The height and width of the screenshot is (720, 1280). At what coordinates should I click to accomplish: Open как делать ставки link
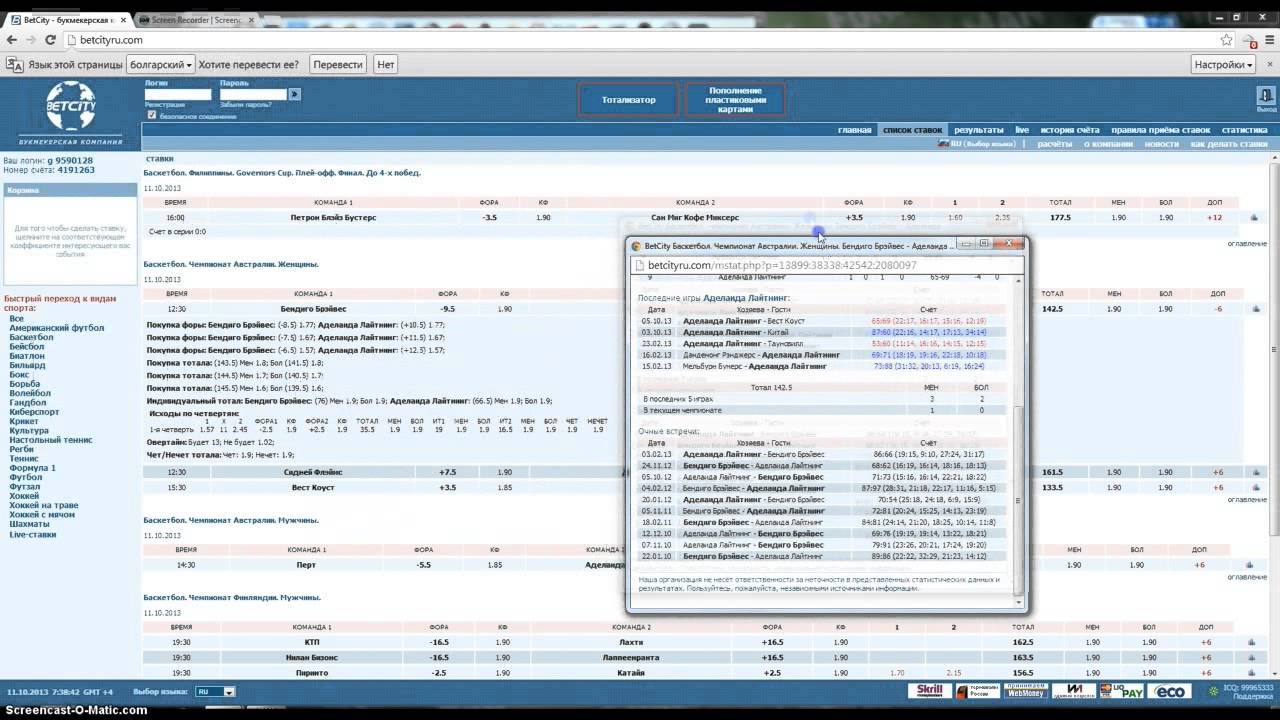[x=1229, y=144]
